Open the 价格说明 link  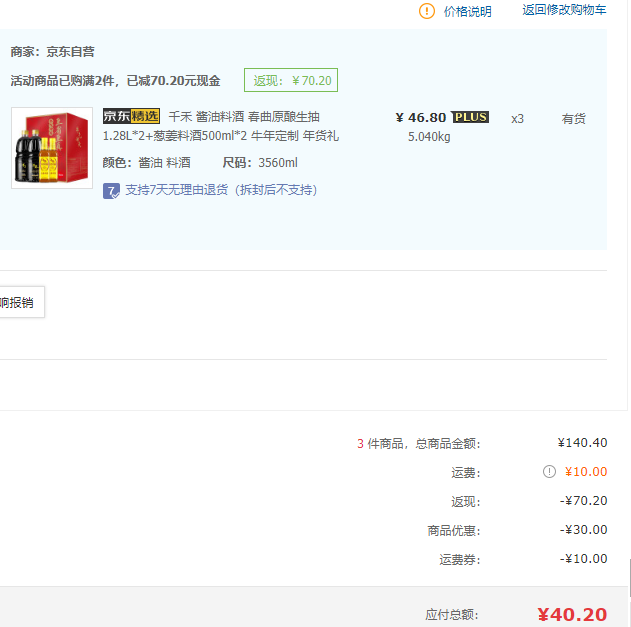click(467, 12)
